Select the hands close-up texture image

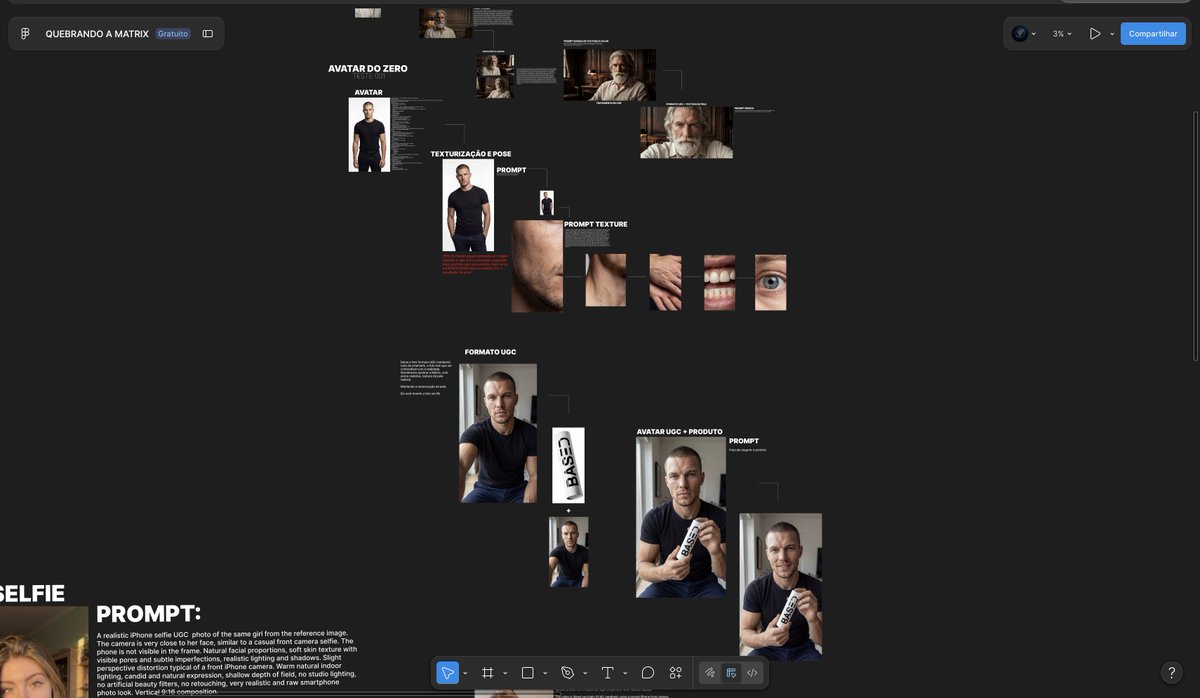point(665,282)
